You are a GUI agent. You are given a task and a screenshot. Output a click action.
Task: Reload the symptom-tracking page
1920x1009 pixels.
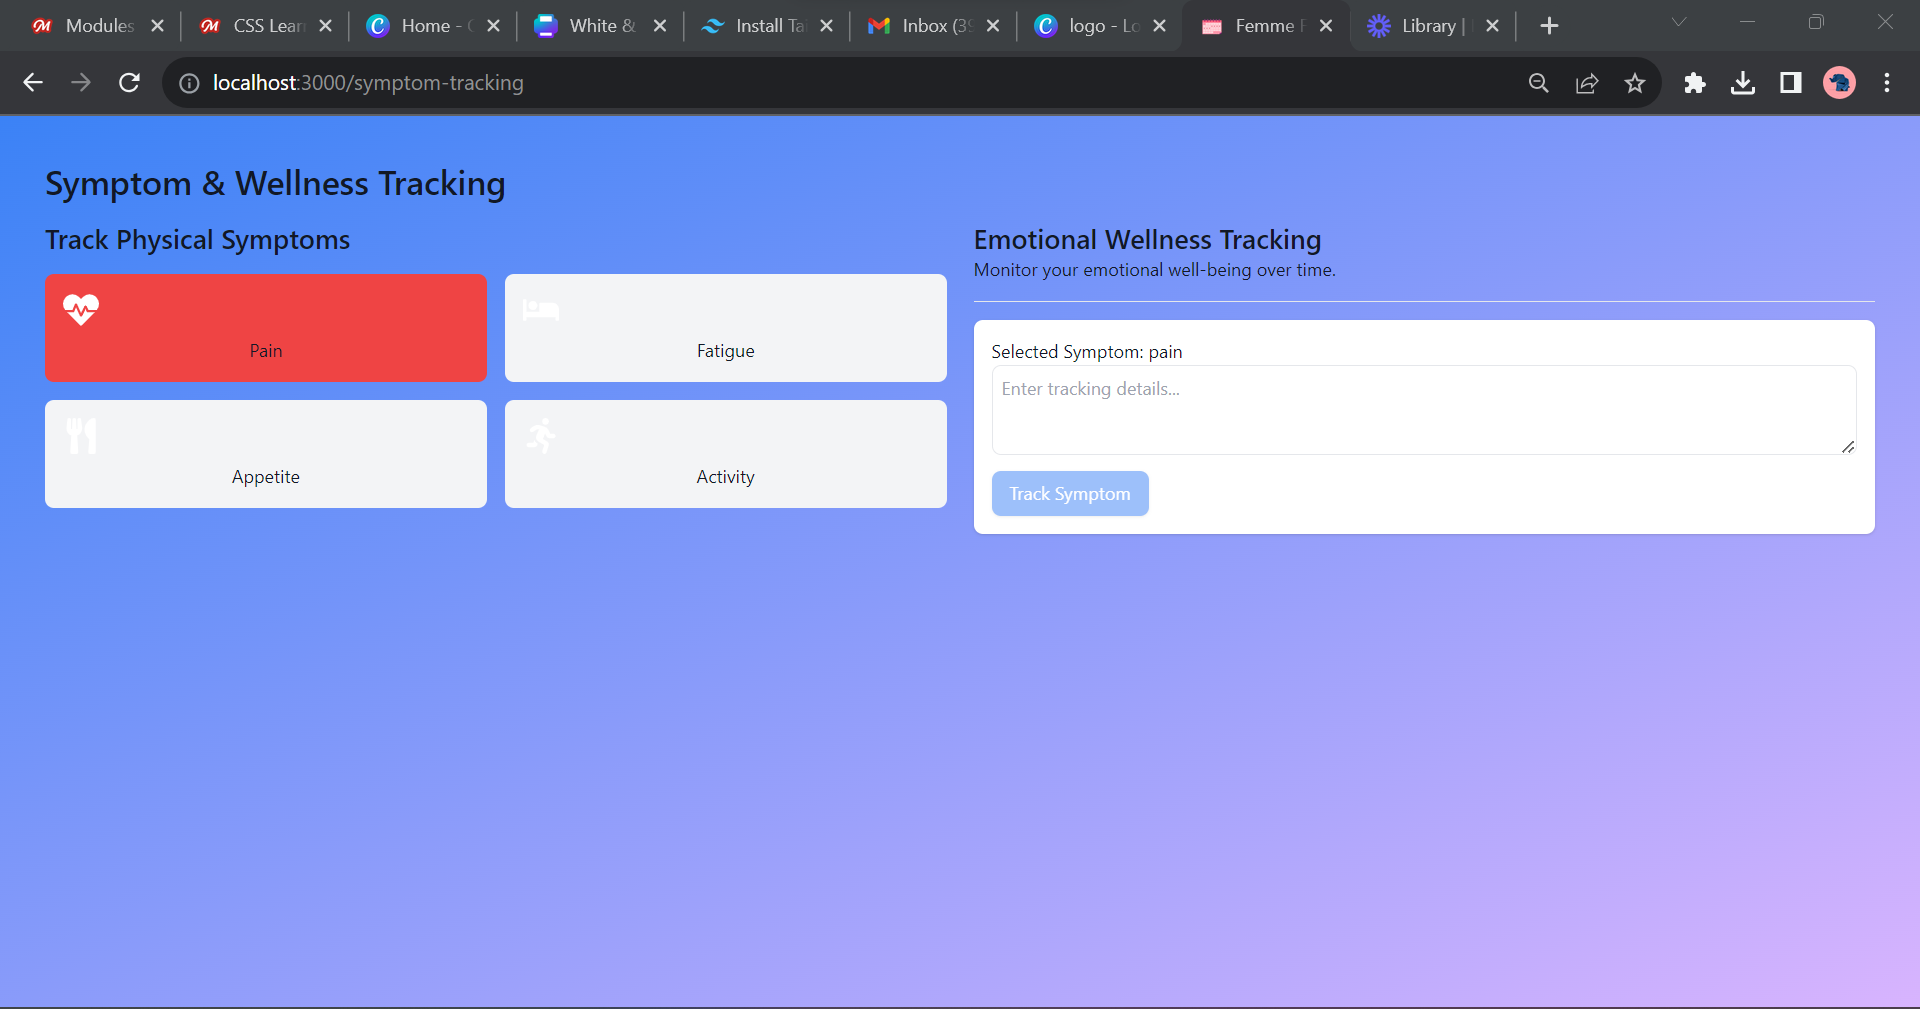point(129,83)
